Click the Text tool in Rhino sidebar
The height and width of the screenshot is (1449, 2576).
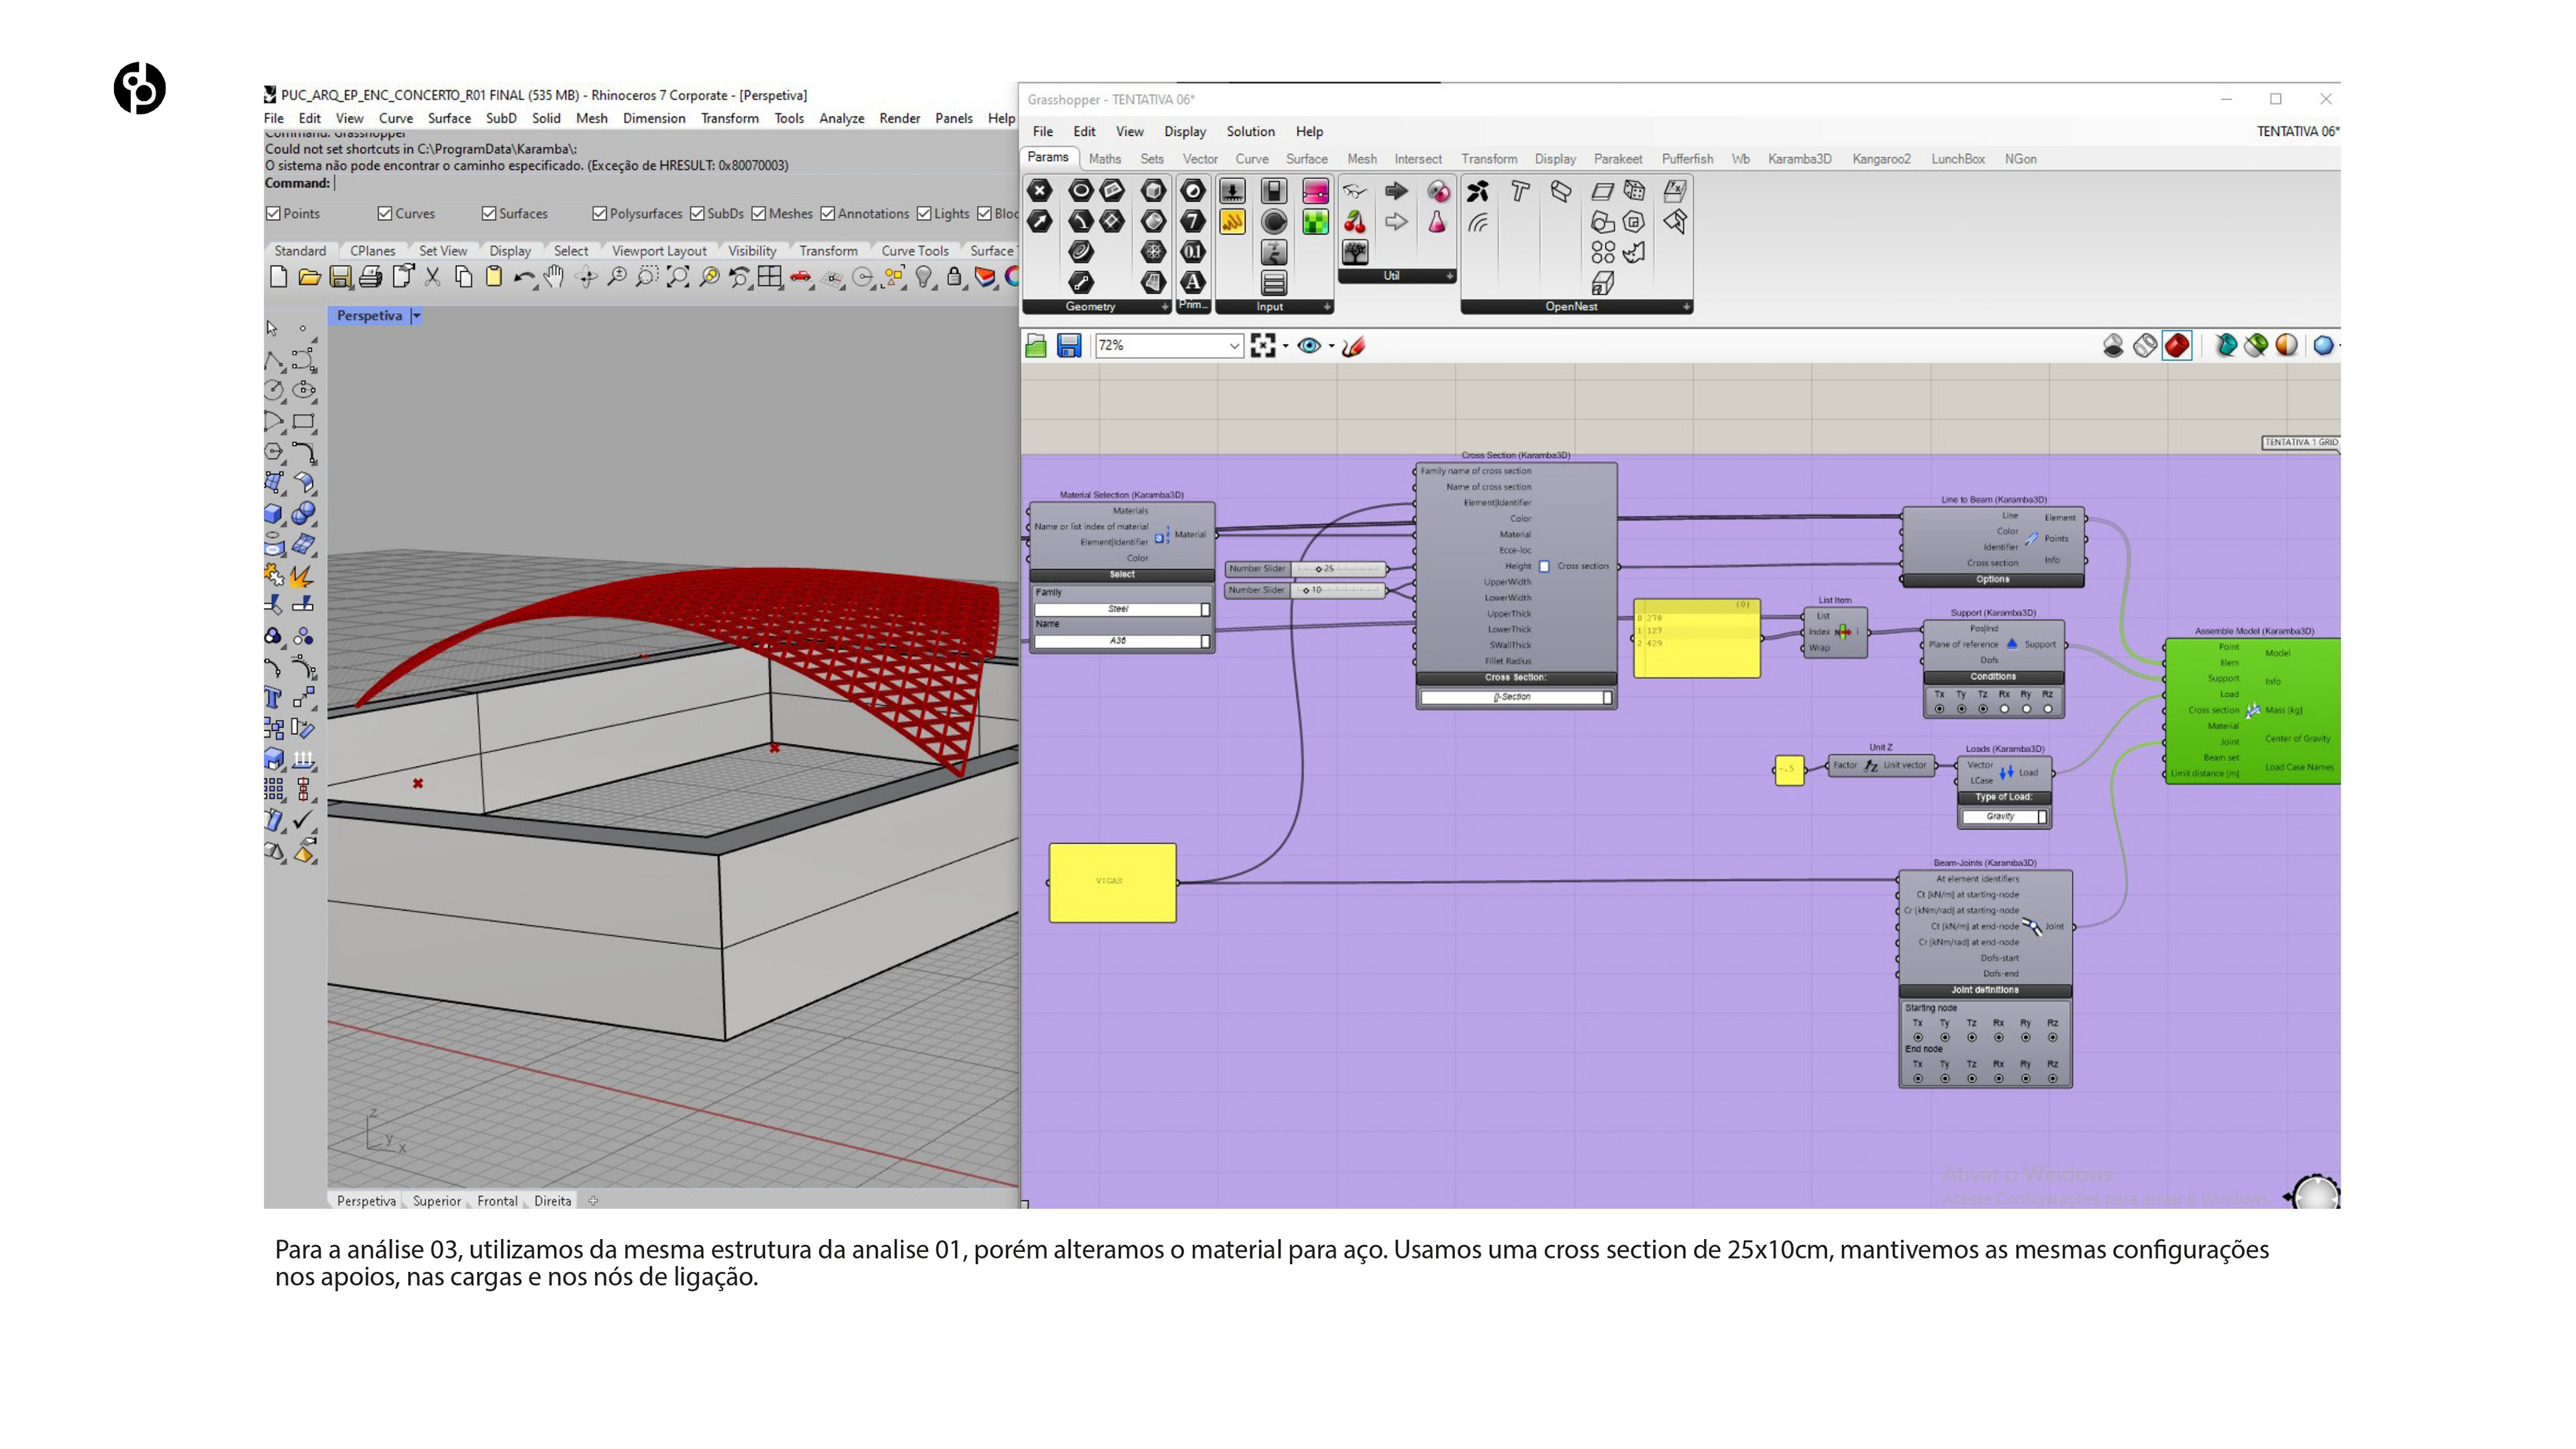273,698
